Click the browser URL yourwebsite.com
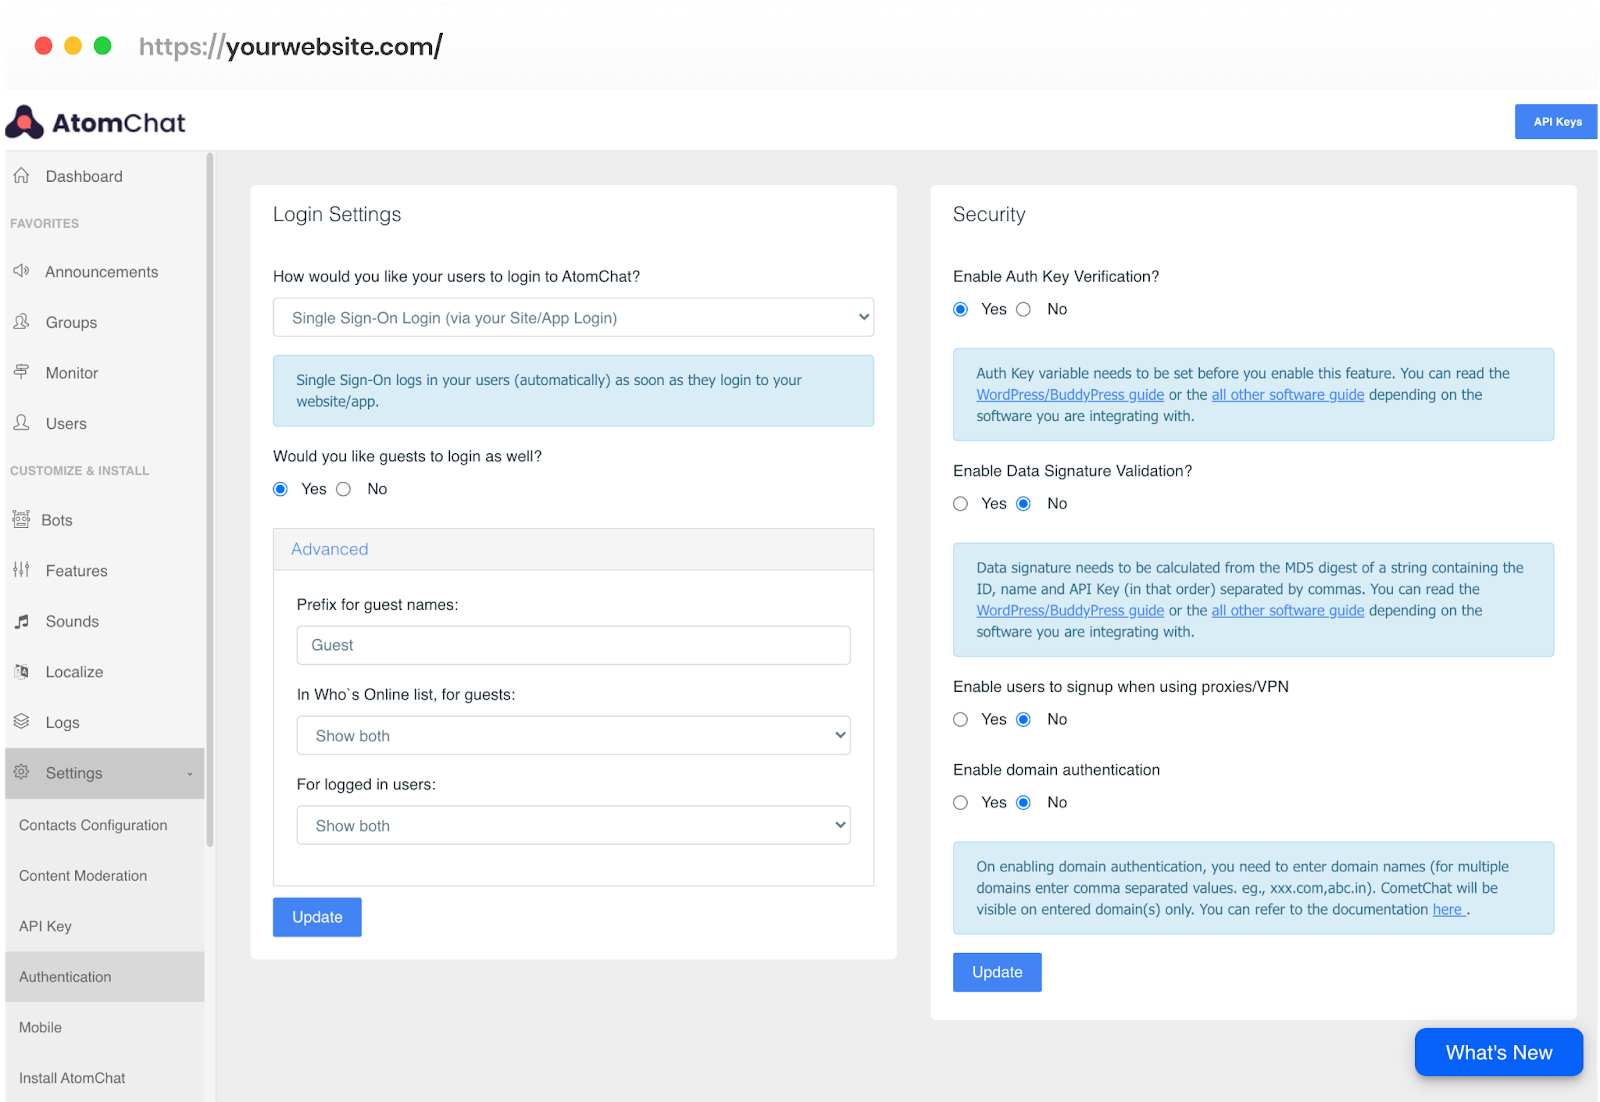1600x1102 pixels. 290,46
